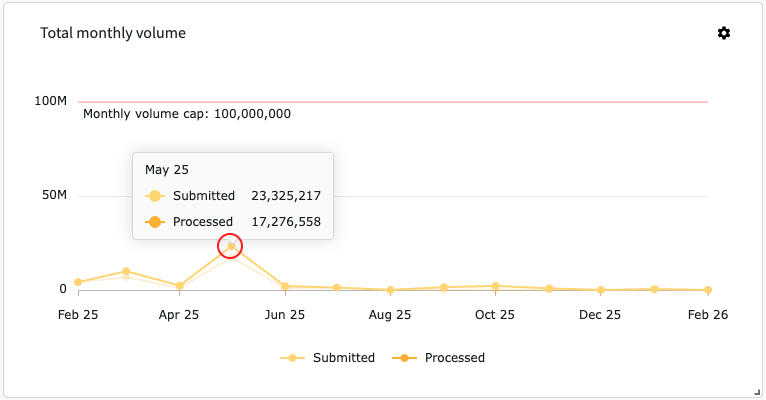Click the Feb 25 x-axis label
766x400 pixels.
78,315
